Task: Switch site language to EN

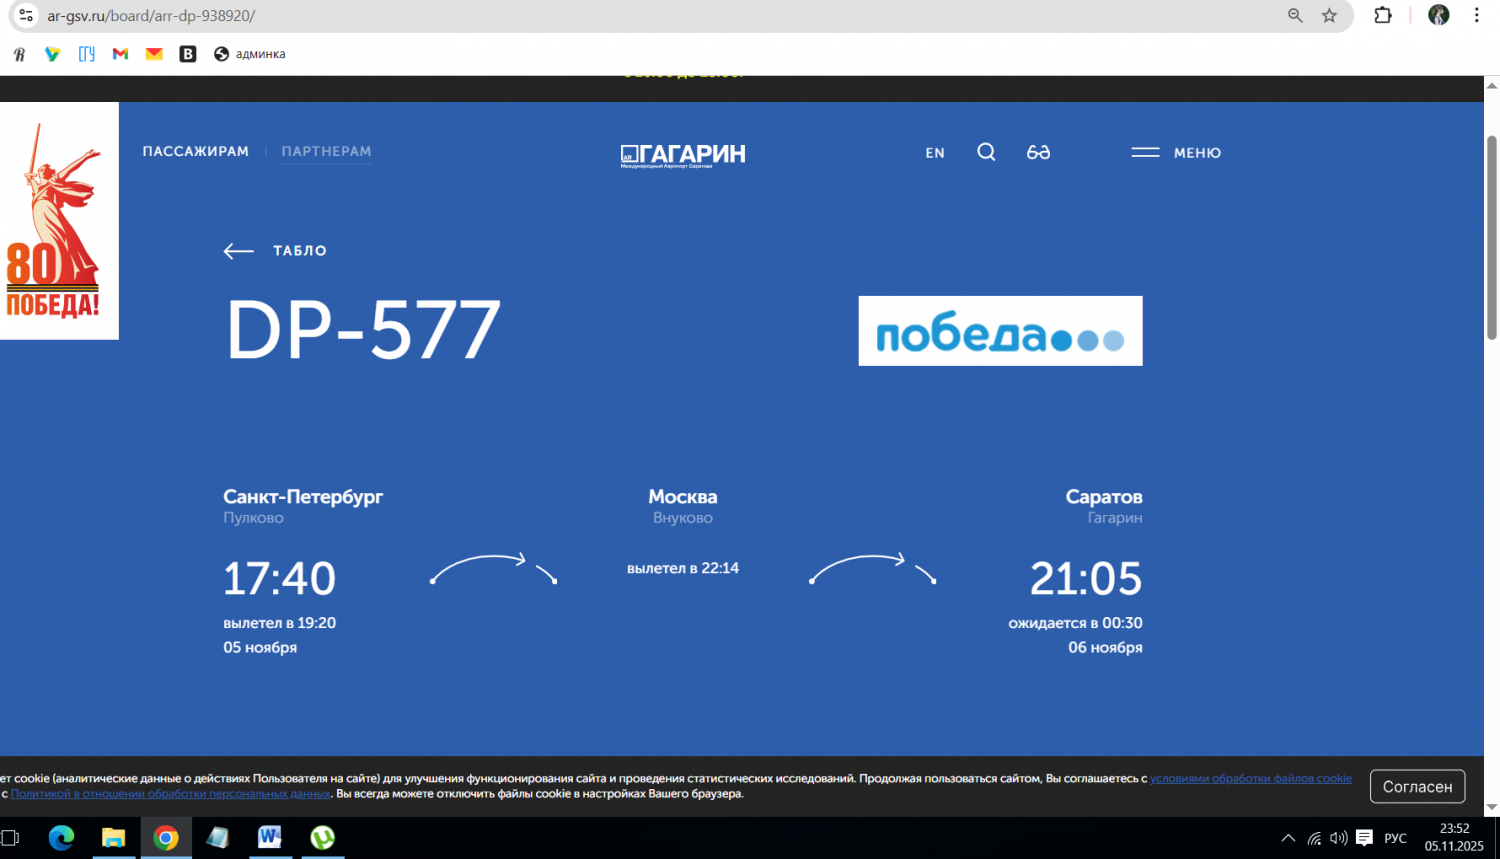Action: pyautogui.click(x=935, y=153)
